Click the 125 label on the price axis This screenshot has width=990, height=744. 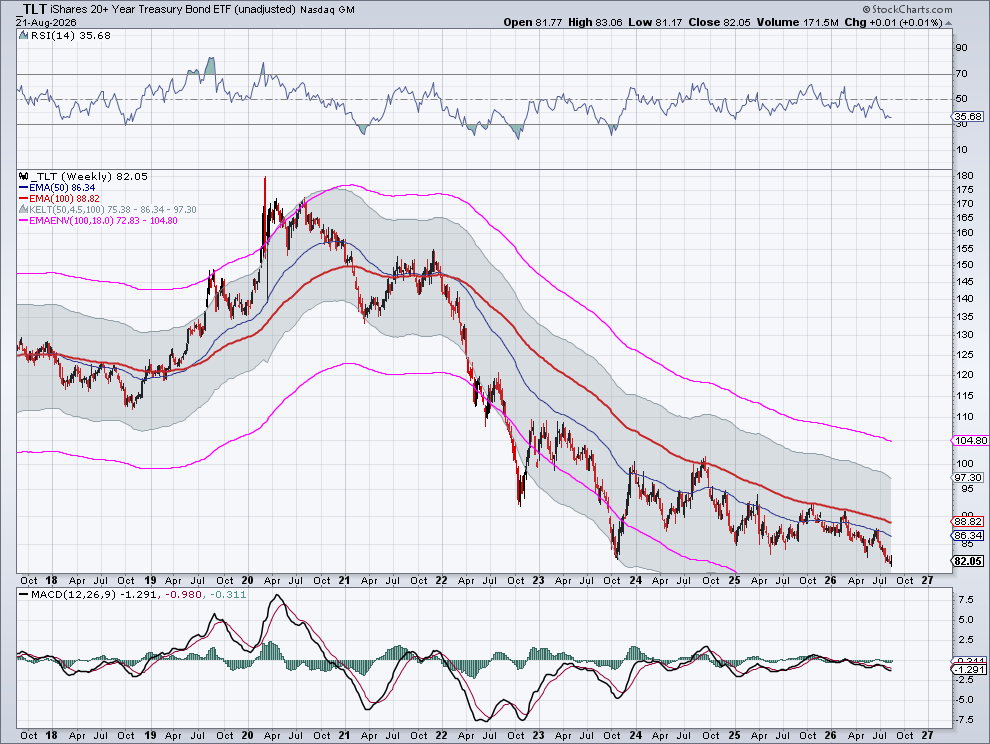coord(964,355)
